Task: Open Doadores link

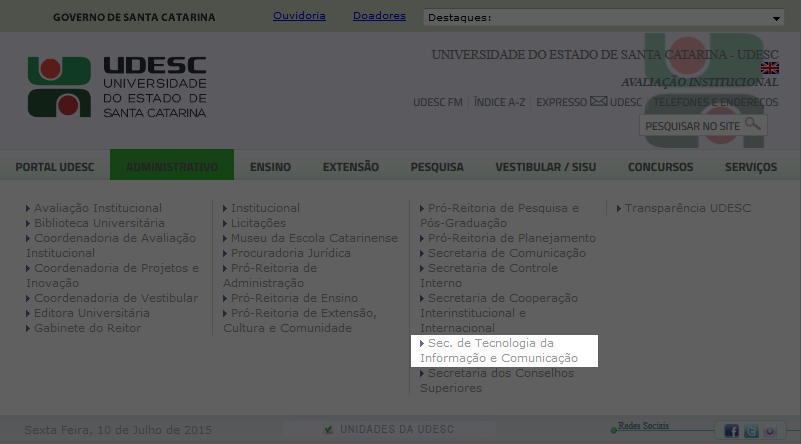Action: [379, 16]
